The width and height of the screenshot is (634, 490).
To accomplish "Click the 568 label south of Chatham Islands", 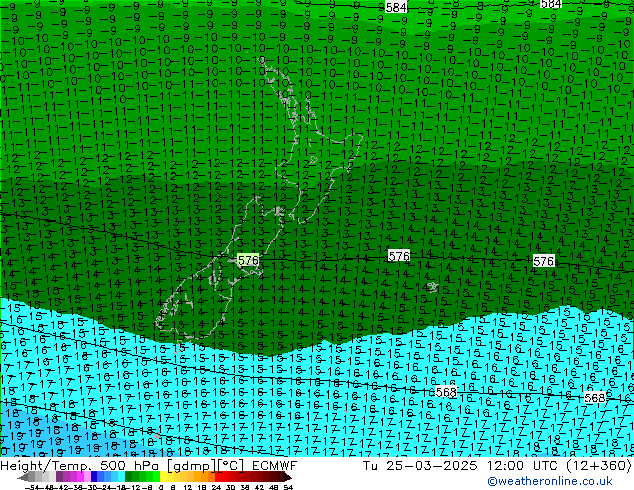I will 446,392.
